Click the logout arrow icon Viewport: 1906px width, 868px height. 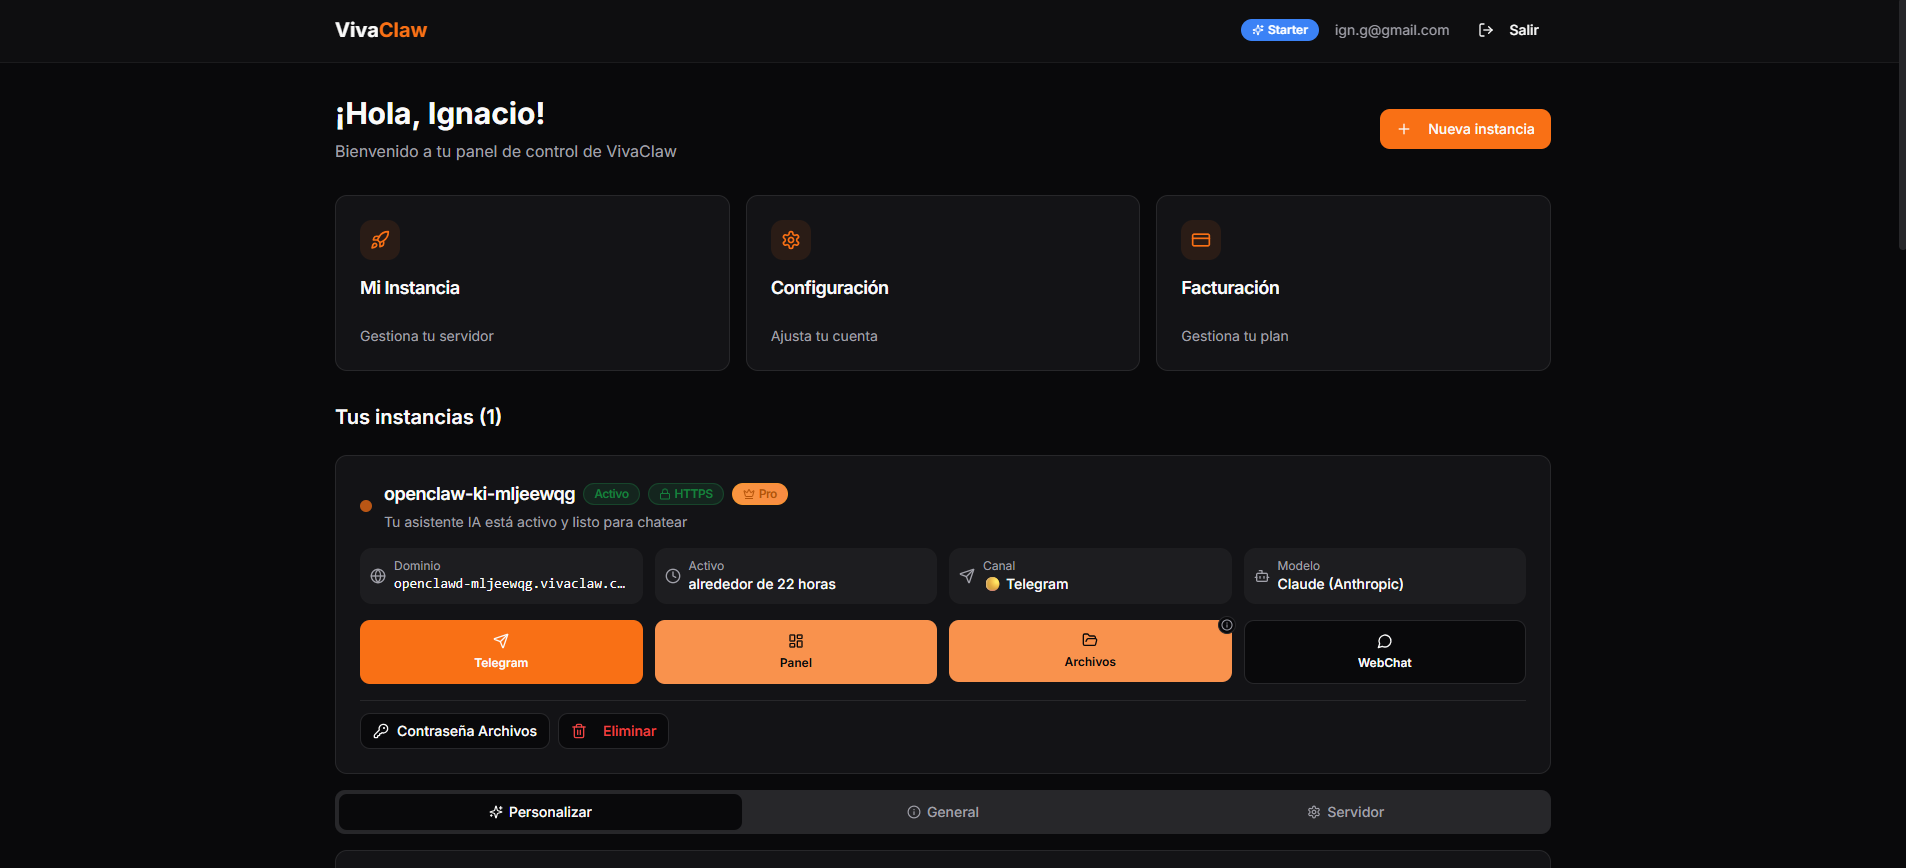click(1486, 30)
